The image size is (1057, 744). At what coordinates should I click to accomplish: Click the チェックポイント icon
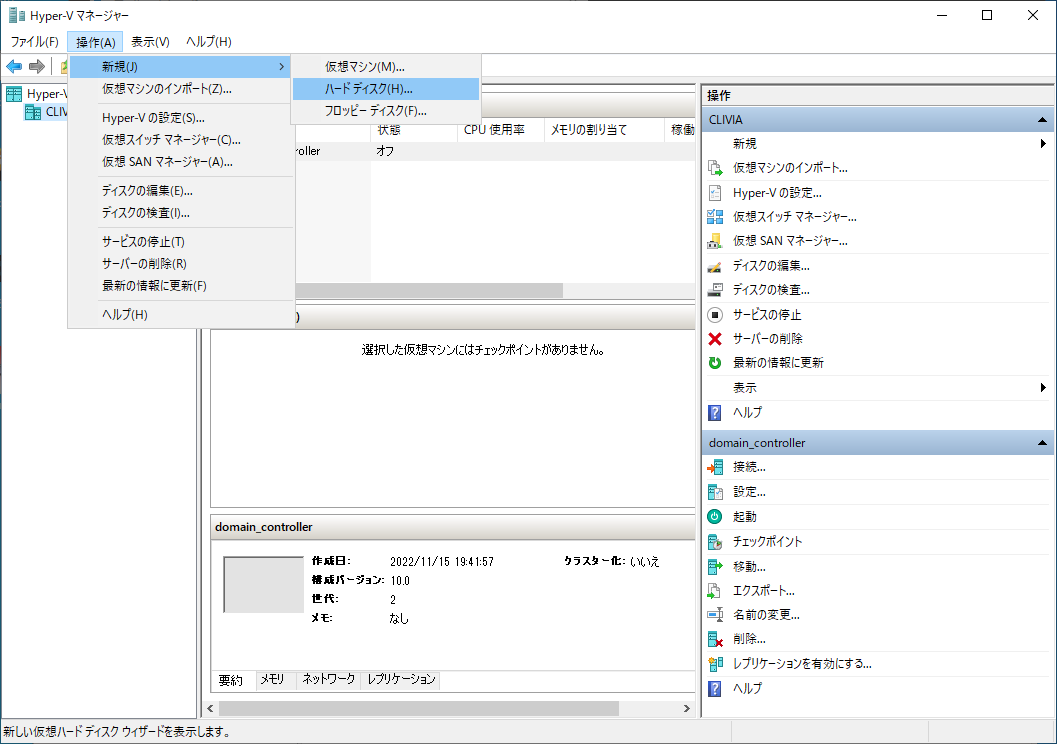pos(715,541)
